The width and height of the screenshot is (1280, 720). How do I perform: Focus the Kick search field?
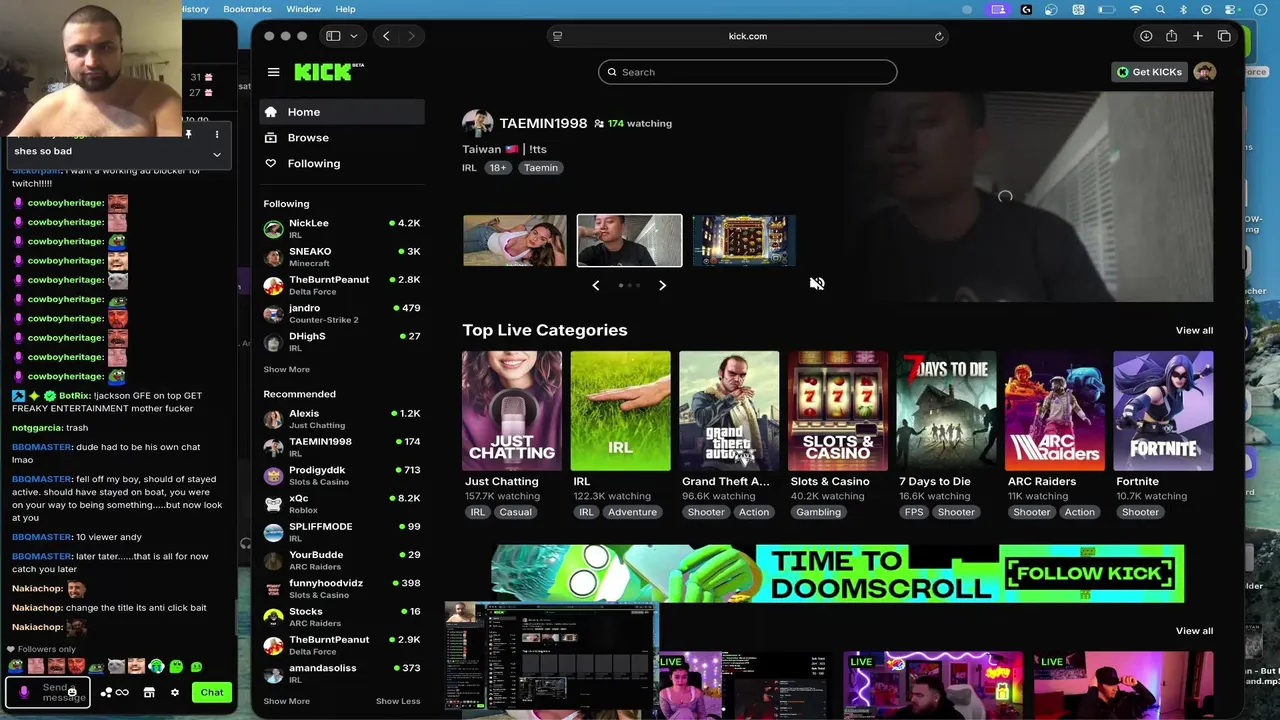coord(748,72)
